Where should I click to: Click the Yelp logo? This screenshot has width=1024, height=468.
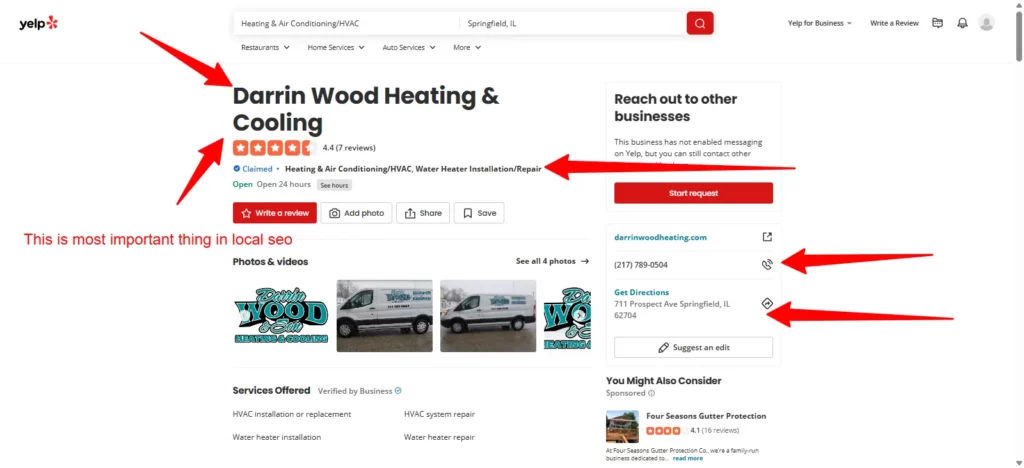coord(38,23)
